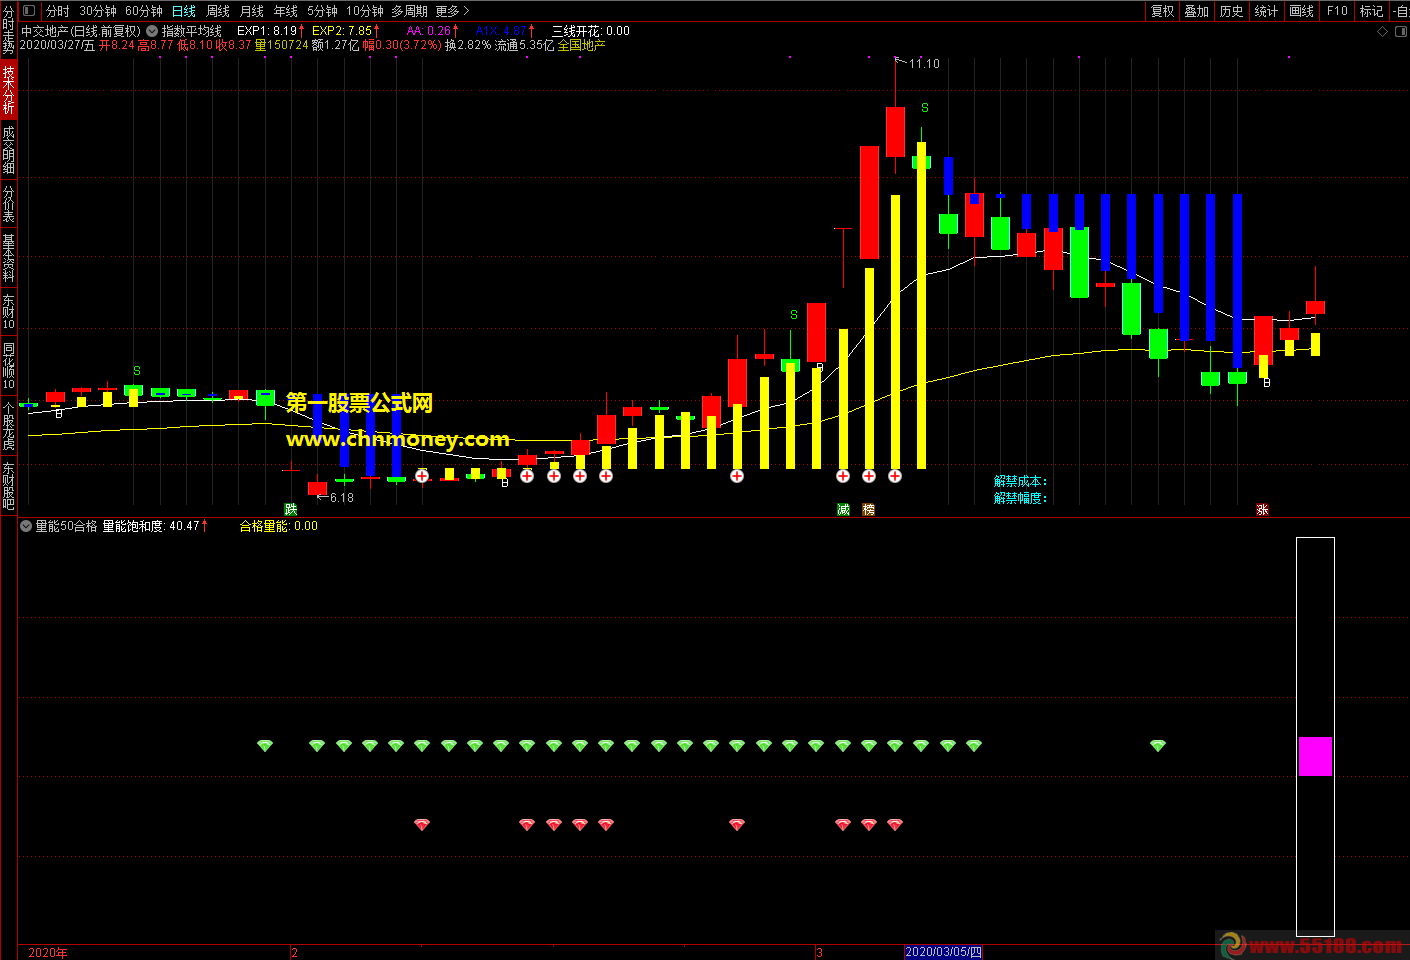Click the 6.18 low price label

point(342,497)
